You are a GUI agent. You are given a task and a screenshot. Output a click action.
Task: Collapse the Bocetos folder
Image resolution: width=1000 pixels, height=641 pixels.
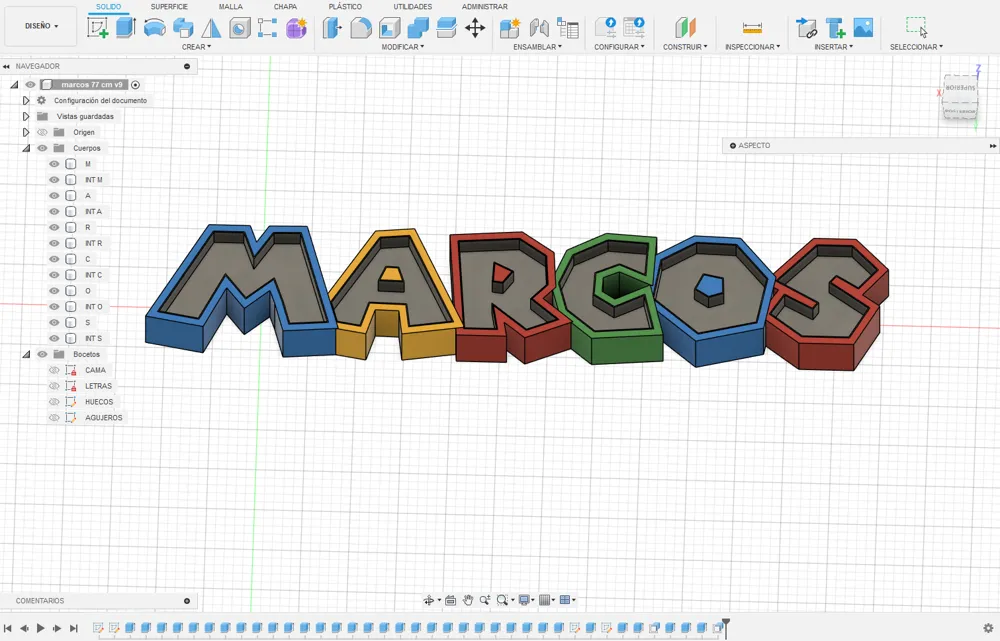pyautogui.click(x=26, y=354)
